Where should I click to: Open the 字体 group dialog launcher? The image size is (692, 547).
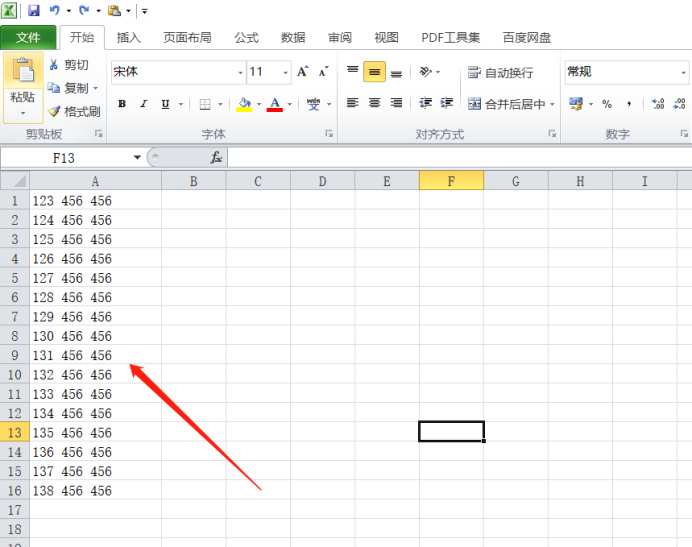329,134
